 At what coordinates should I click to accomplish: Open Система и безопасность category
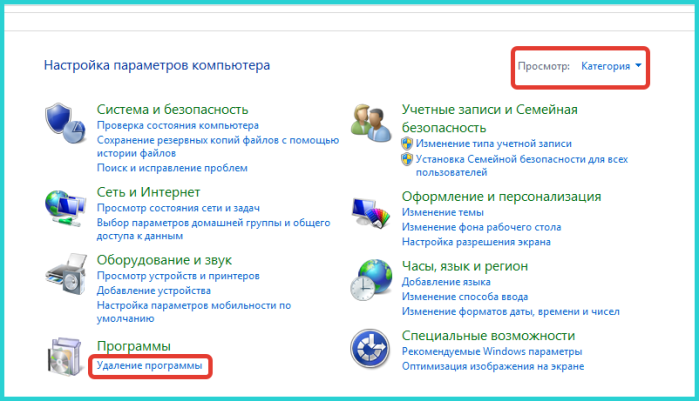coord(173,109)
